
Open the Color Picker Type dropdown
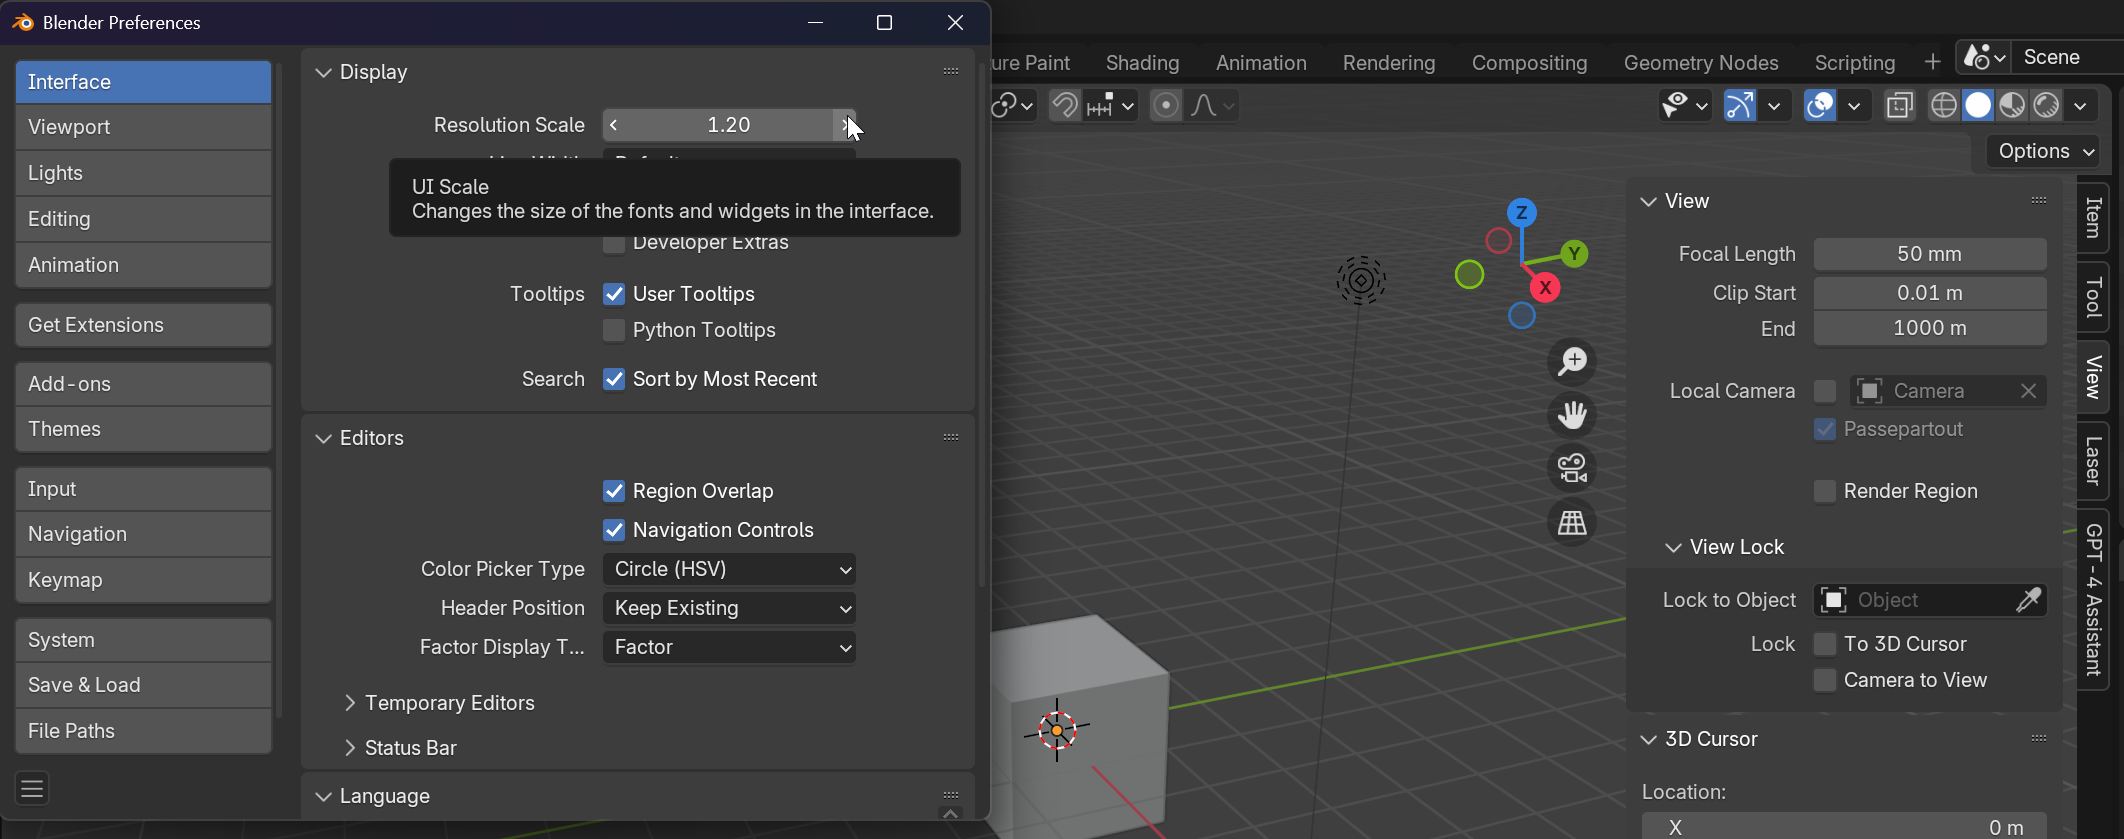click(x=729, y=569)
